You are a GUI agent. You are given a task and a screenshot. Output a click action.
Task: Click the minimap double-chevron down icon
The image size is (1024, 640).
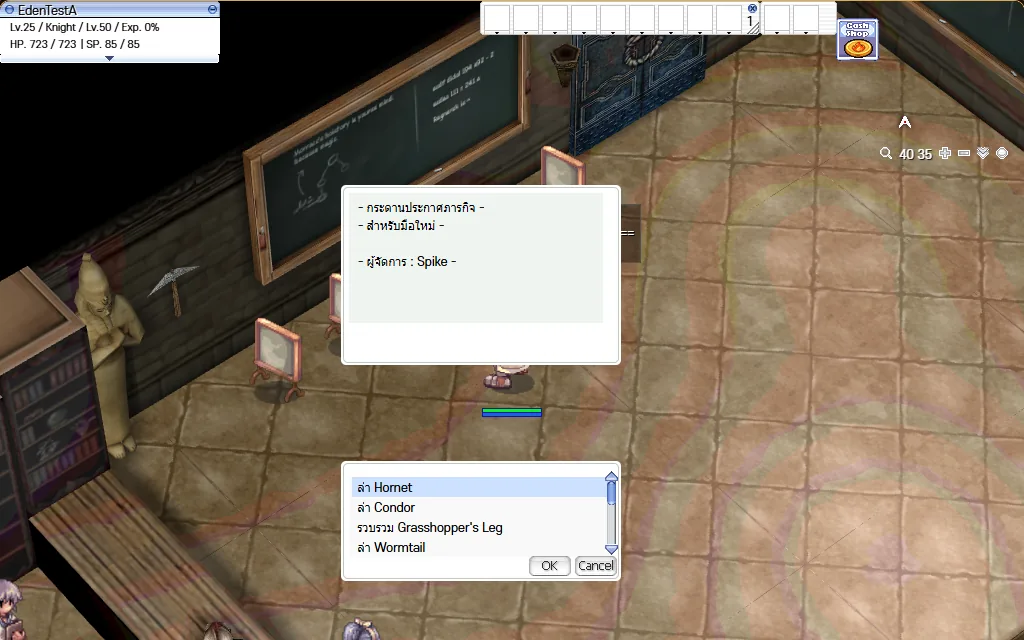pyautogui.click(x=983, y=153)
